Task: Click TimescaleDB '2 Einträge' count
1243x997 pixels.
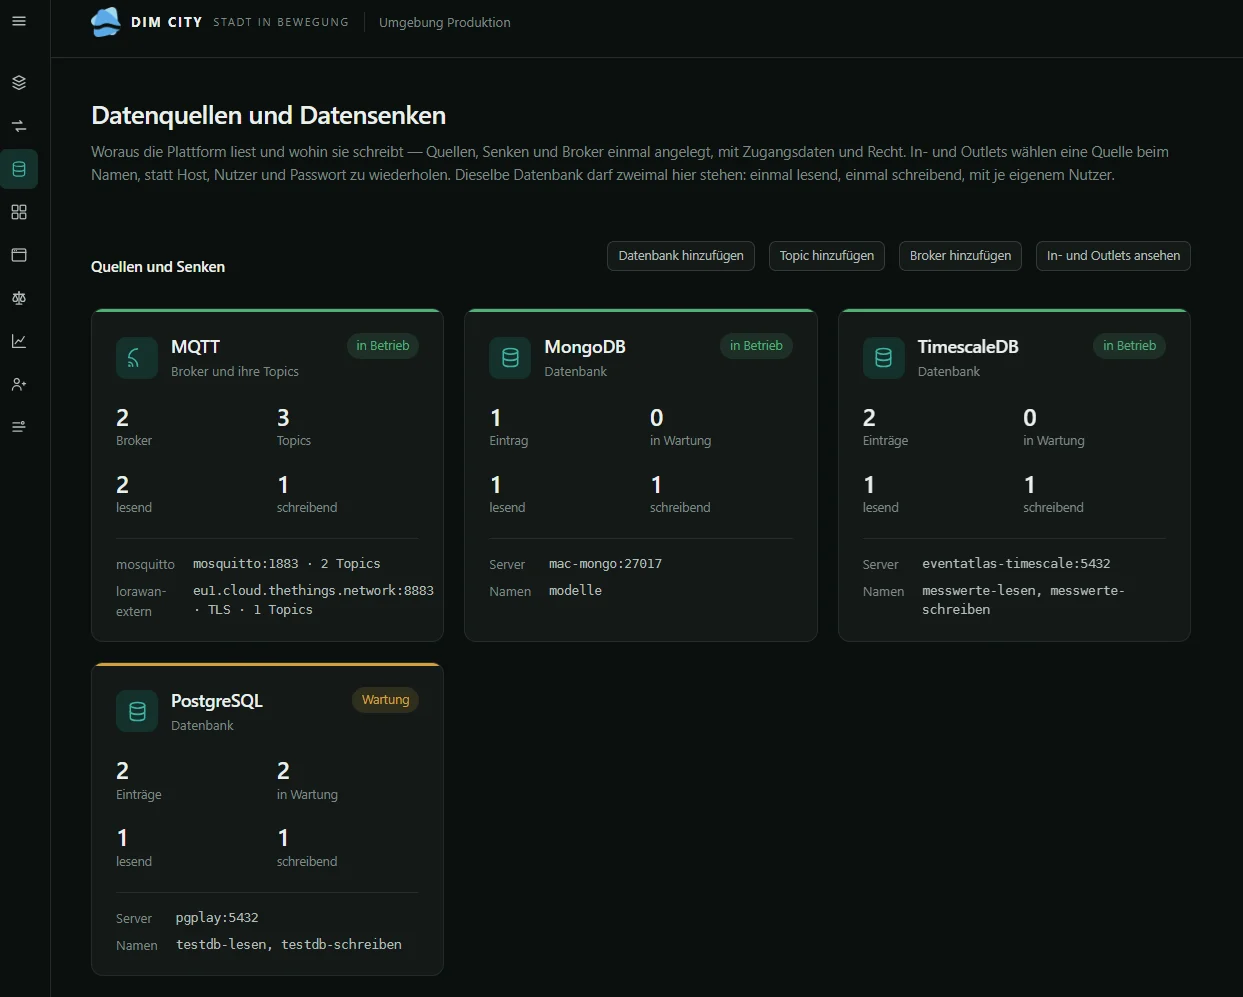Action: click(885, 427)
